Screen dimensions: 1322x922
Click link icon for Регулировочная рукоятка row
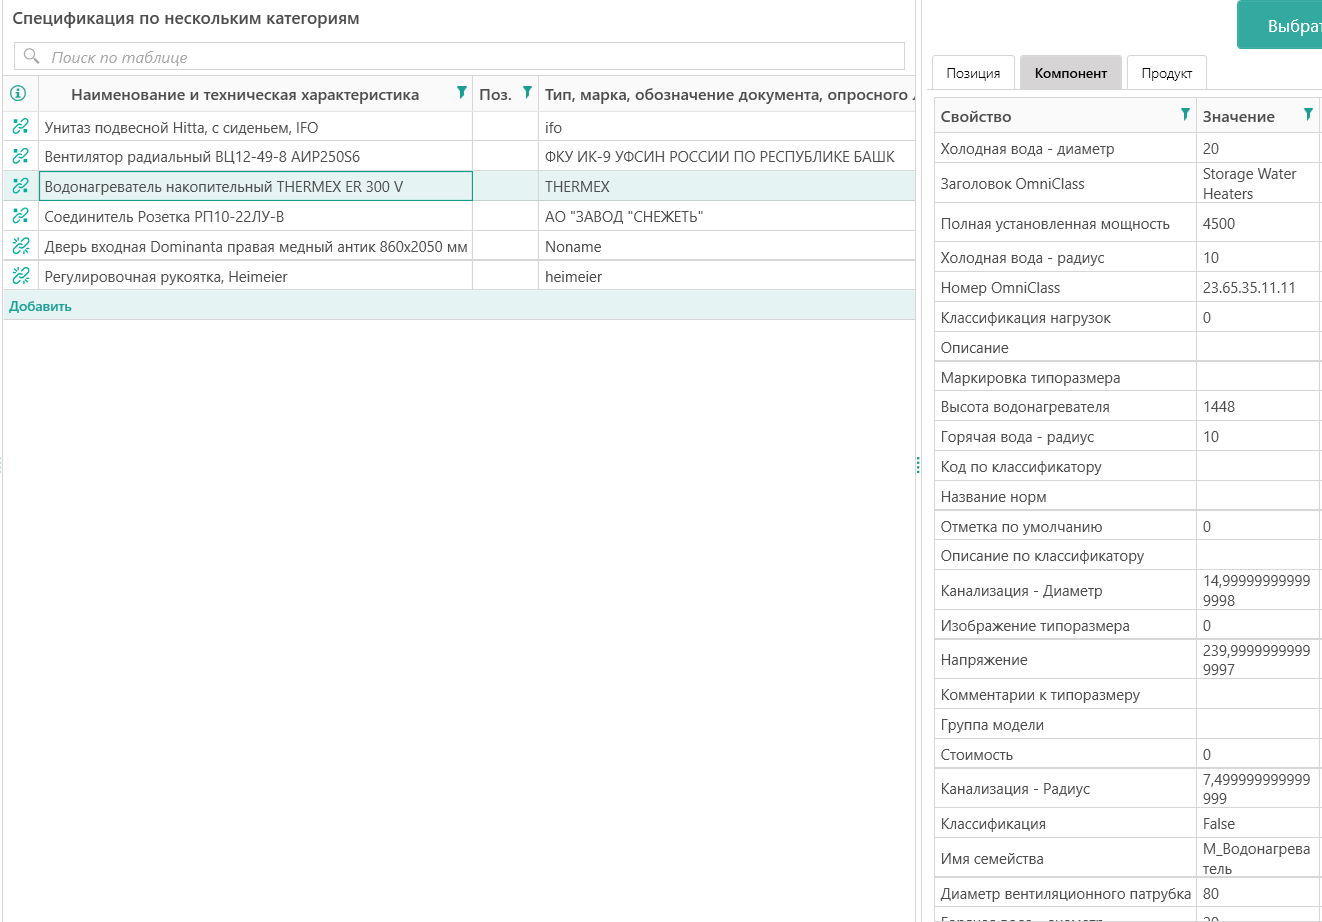20,276
